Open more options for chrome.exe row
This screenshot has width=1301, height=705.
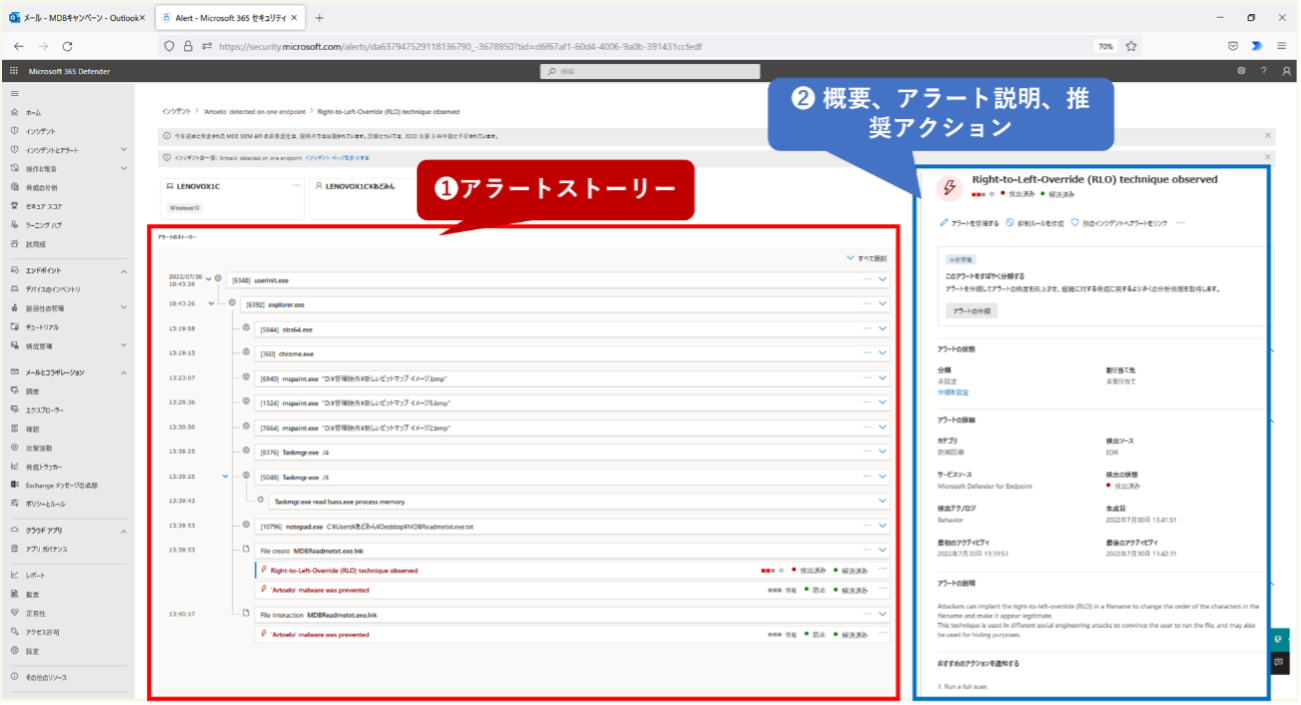(867, 353)
